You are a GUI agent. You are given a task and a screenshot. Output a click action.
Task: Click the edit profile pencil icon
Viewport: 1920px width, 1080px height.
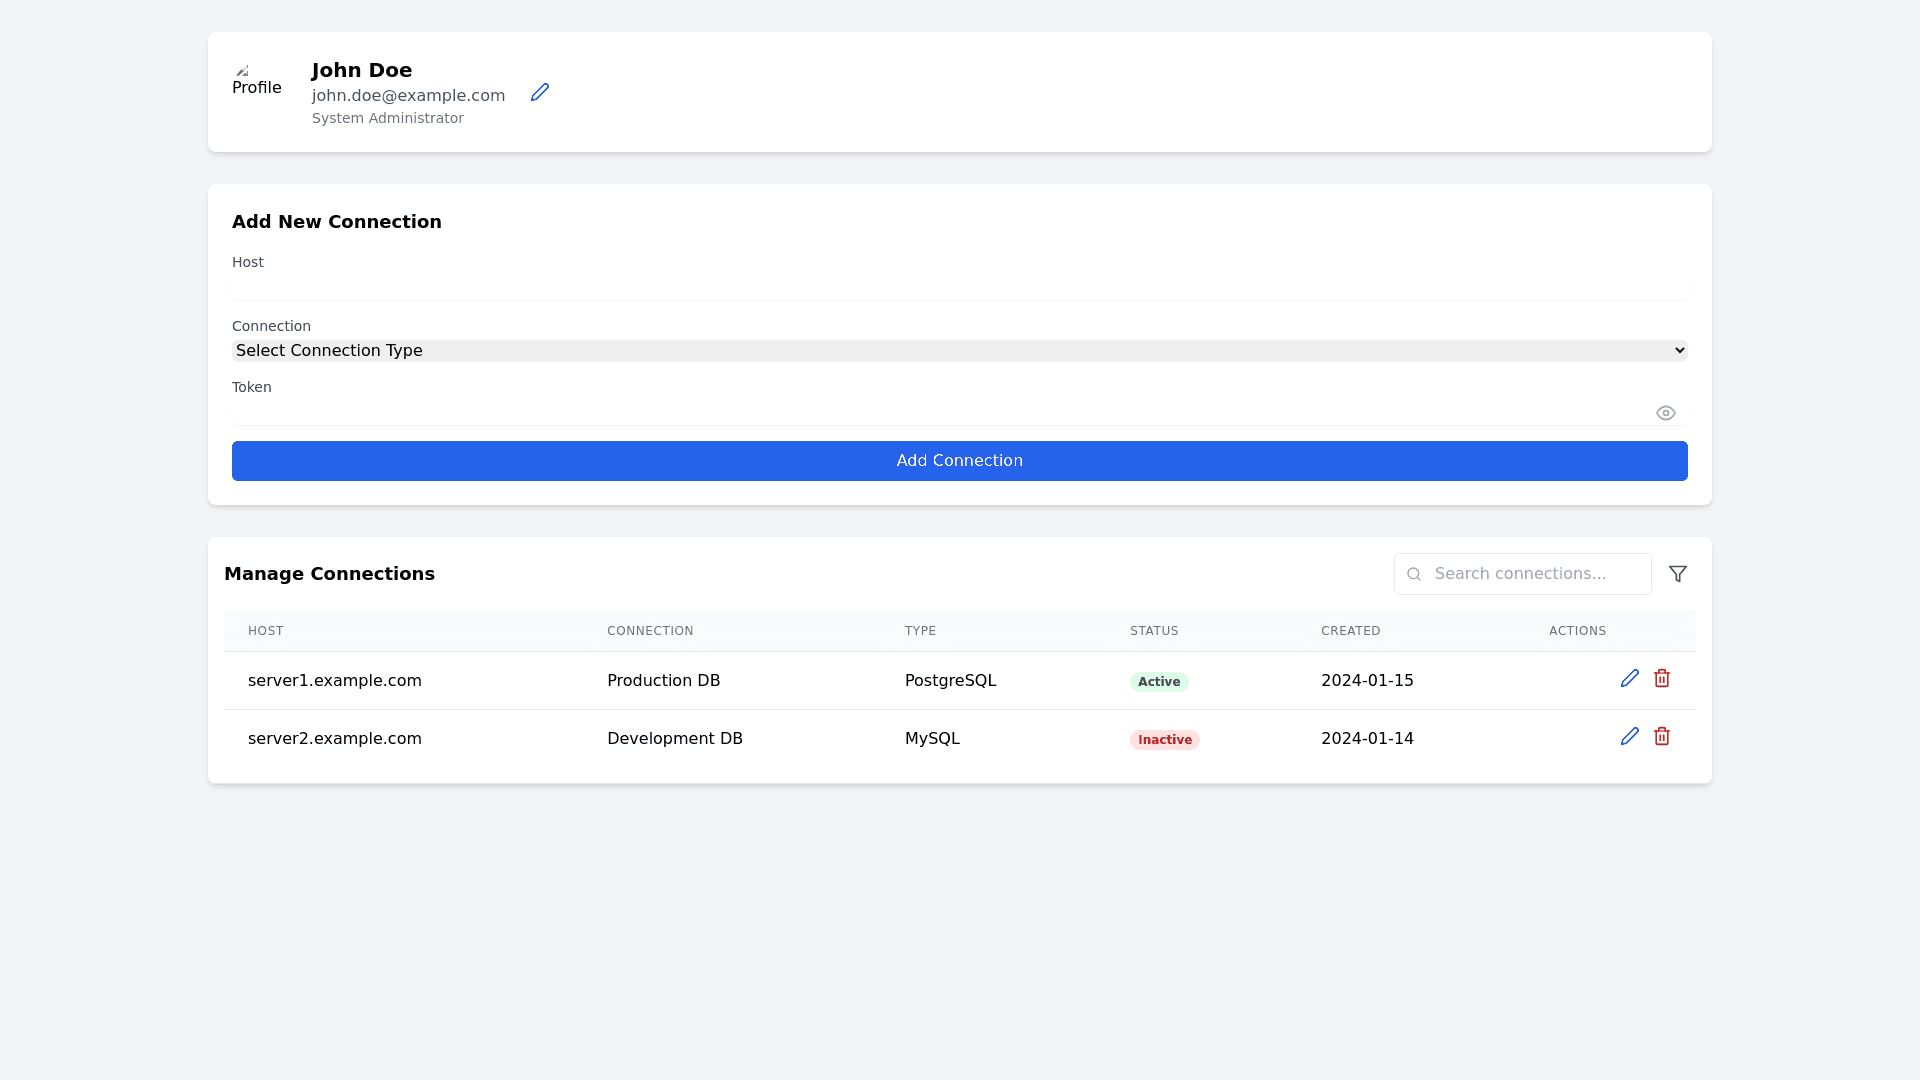click(x=540, y=92)
